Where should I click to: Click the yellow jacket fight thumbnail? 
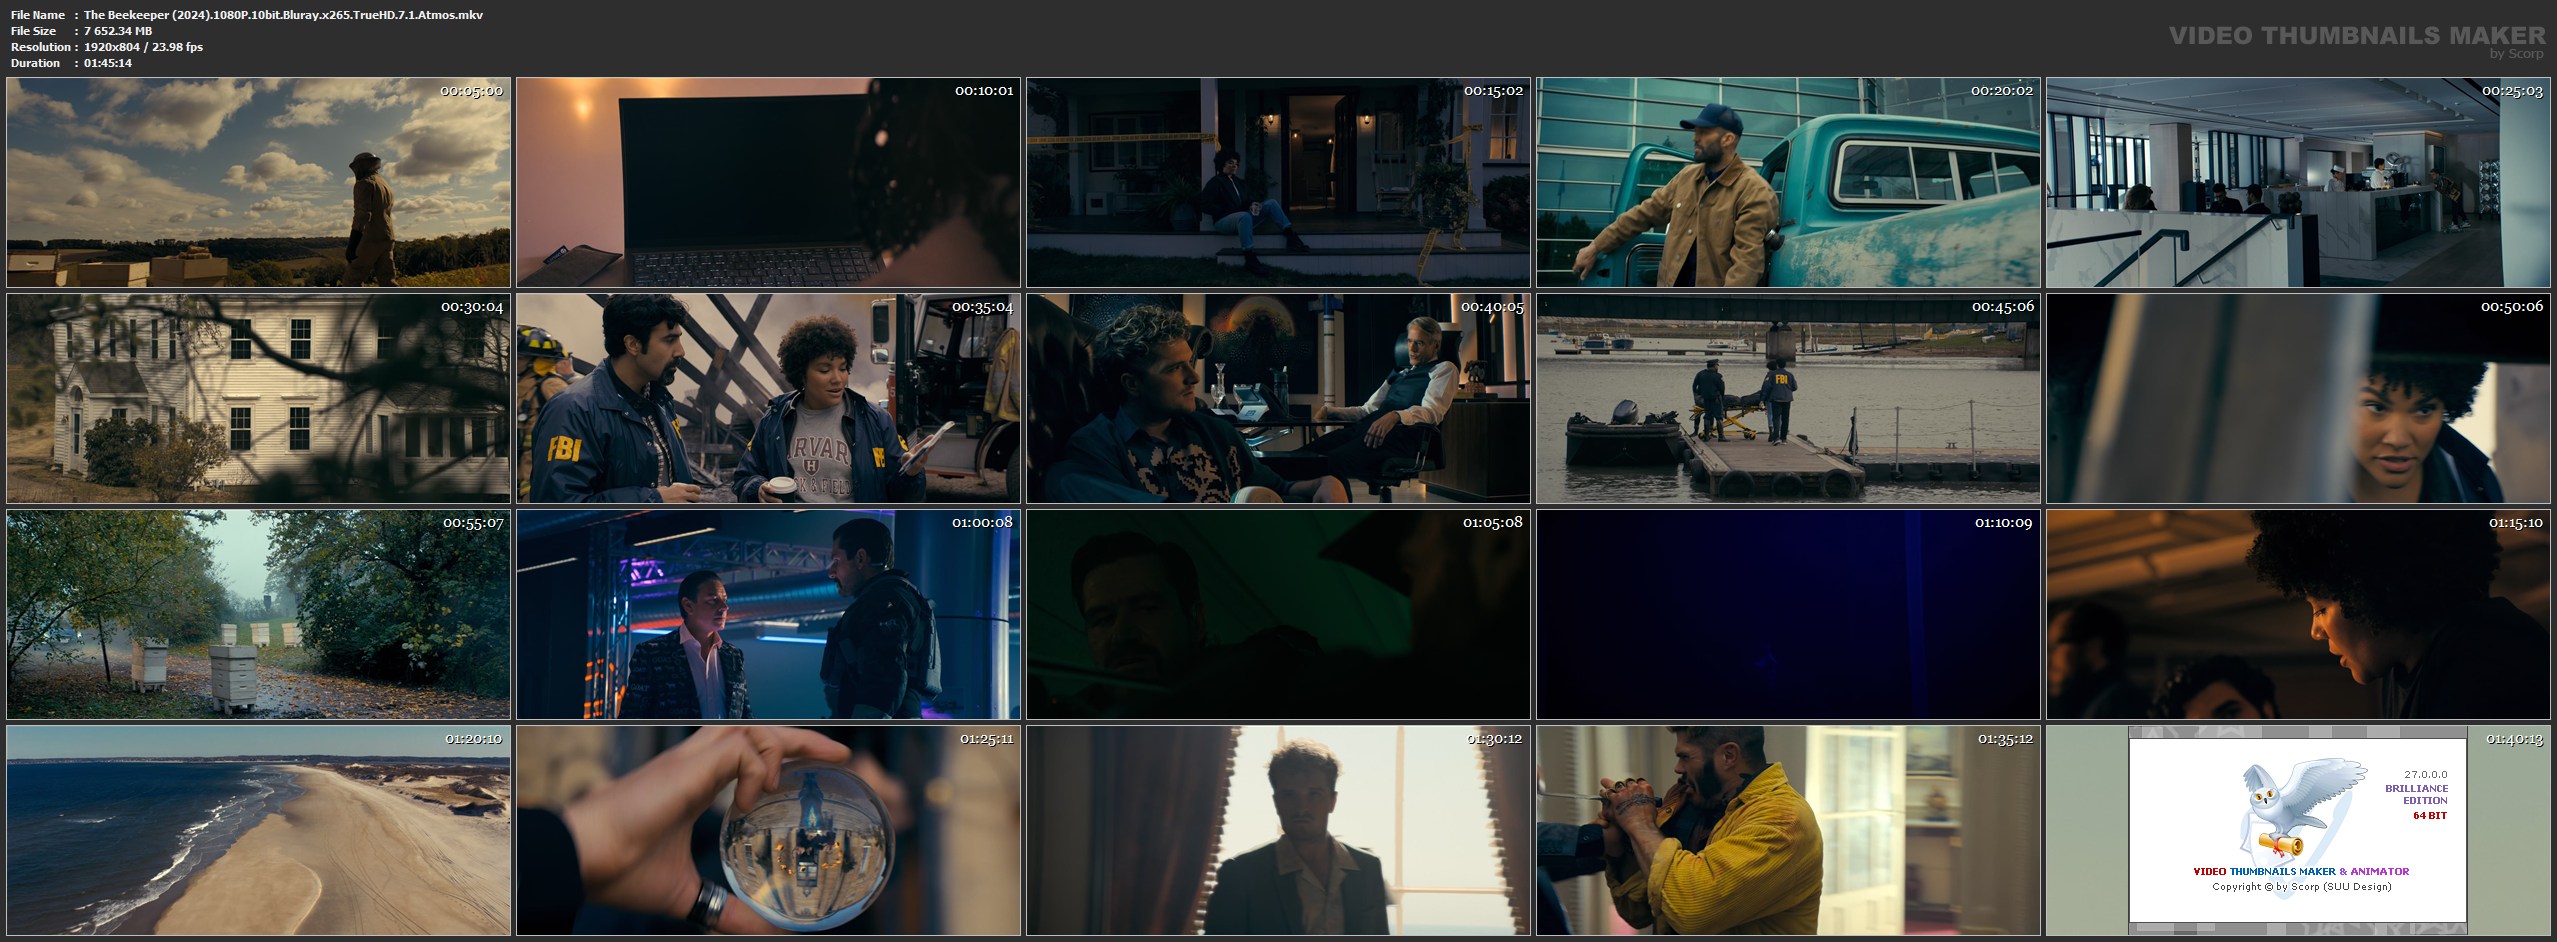tap(1788, 830)
